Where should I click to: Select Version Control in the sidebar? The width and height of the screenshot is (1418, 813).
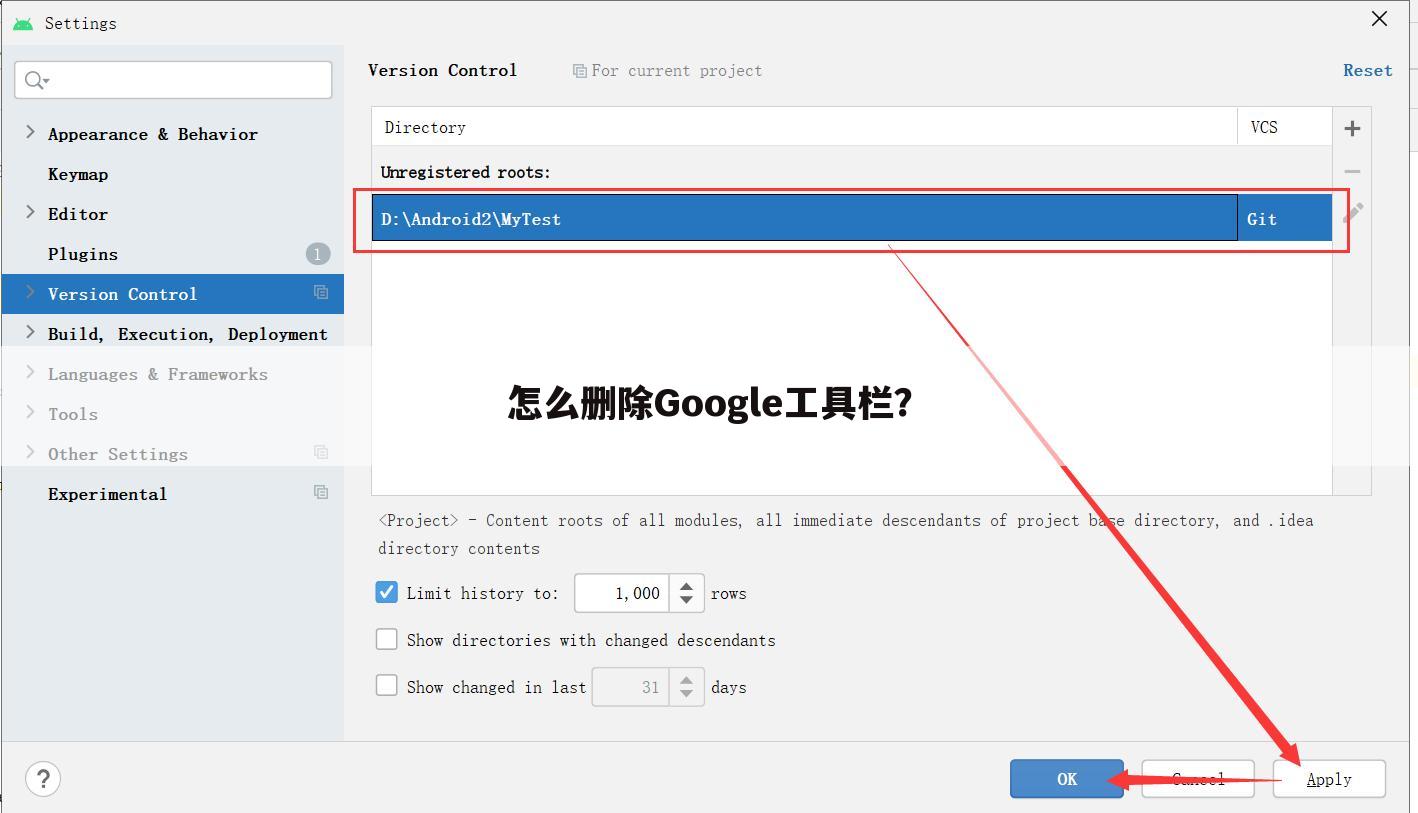click(x=172, y=294)
